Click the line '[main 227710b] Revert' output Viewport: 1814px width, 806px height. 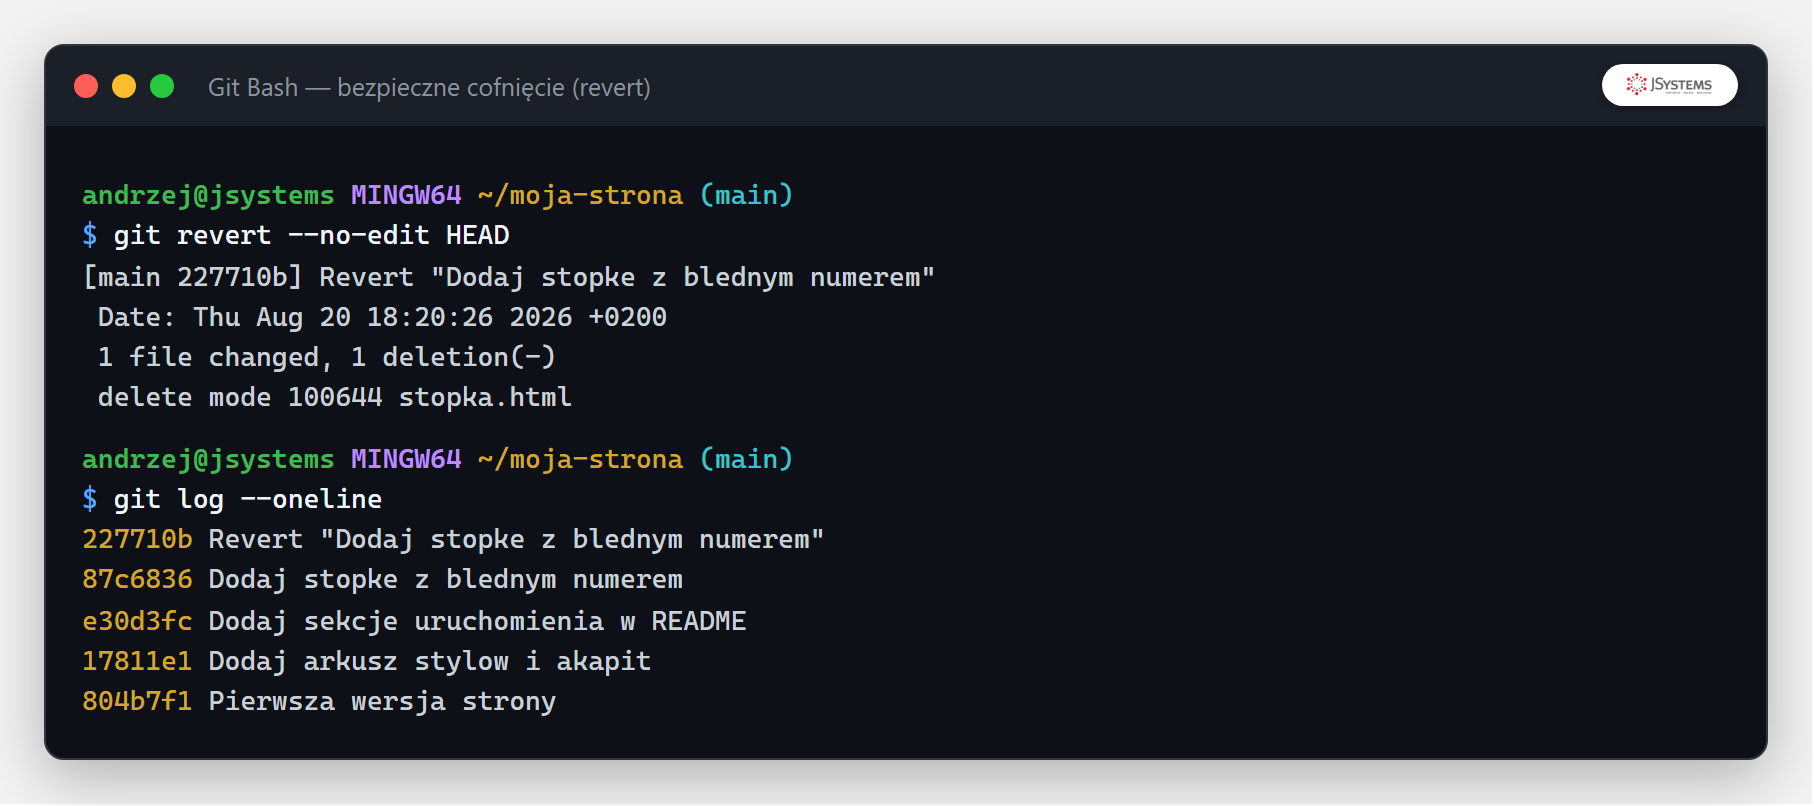[508, 277]
